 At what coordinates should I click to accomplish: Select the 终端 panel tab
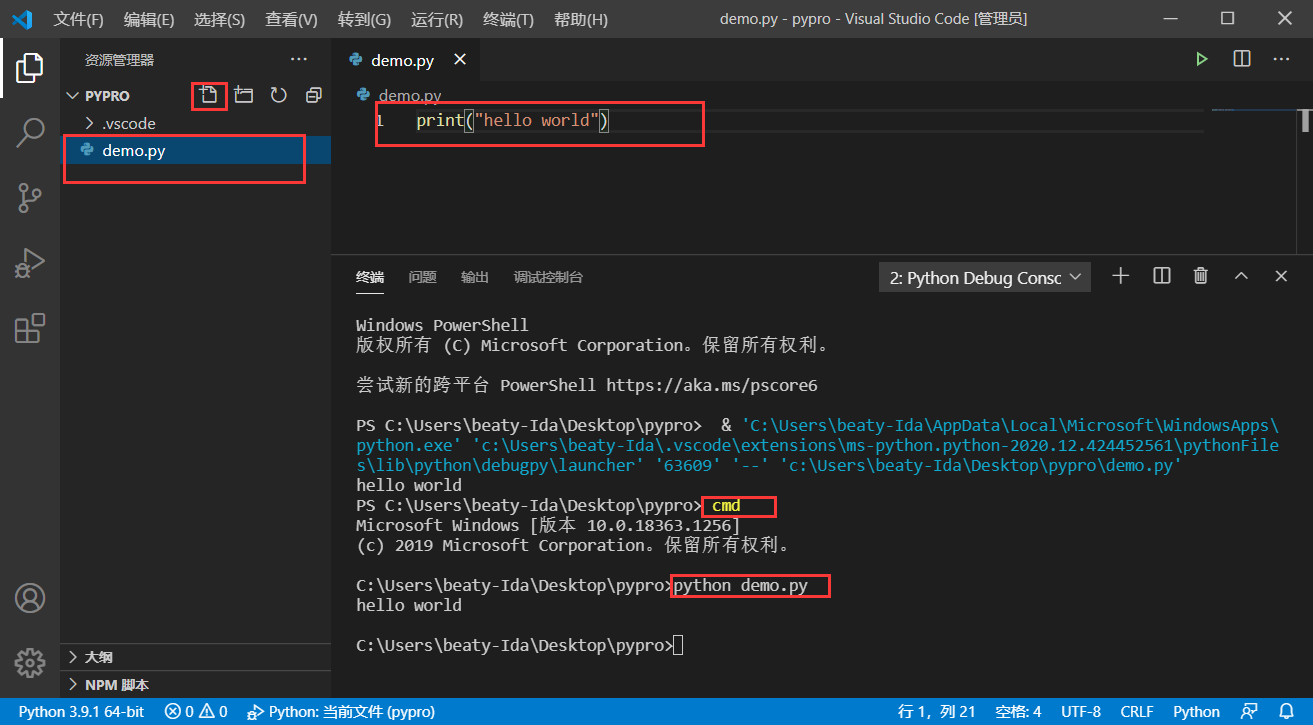click(x=370, y=277)
